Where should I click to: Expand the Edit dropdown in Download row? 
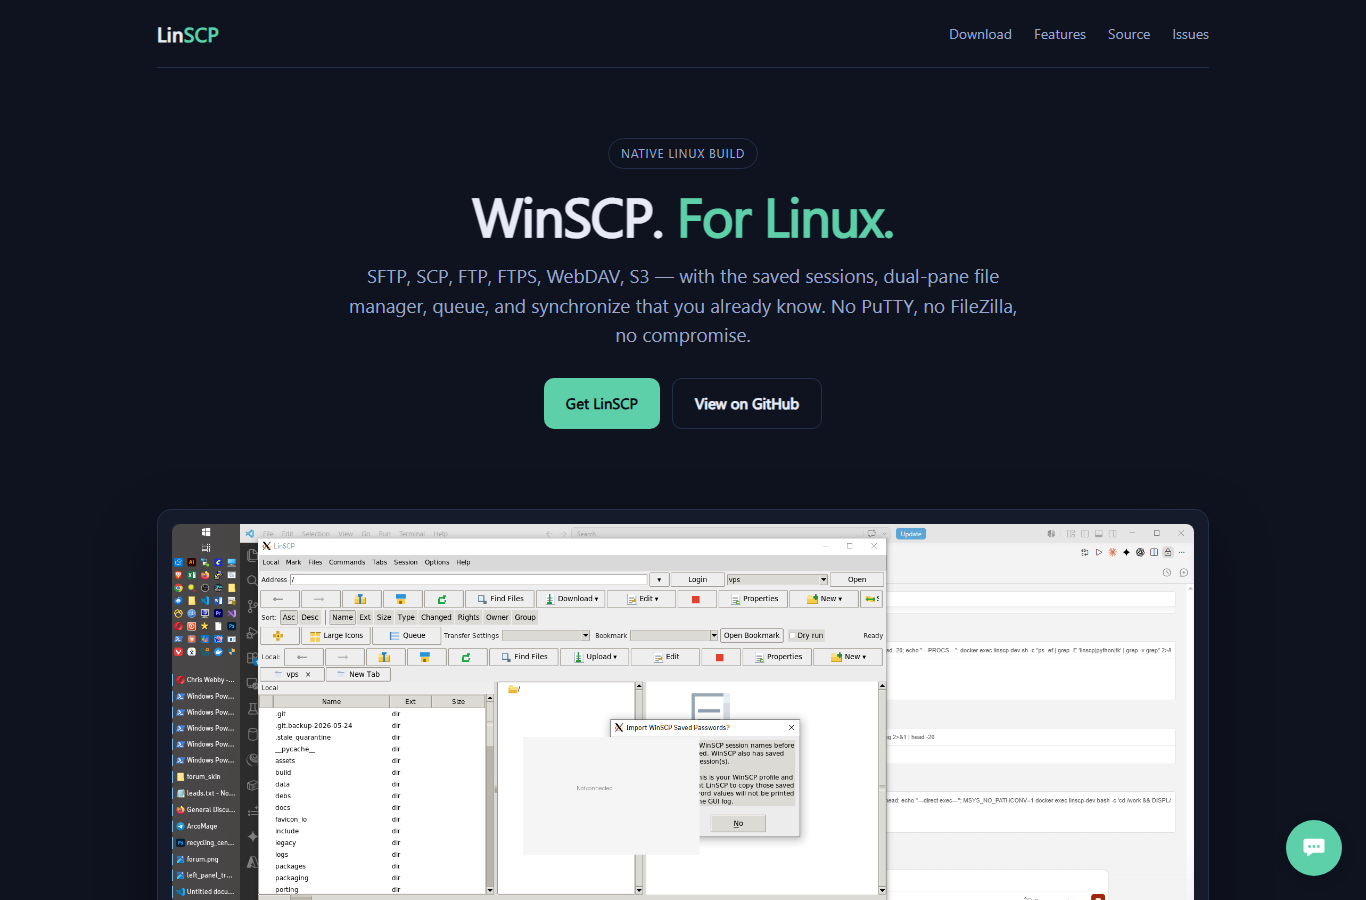click(643, 599)
